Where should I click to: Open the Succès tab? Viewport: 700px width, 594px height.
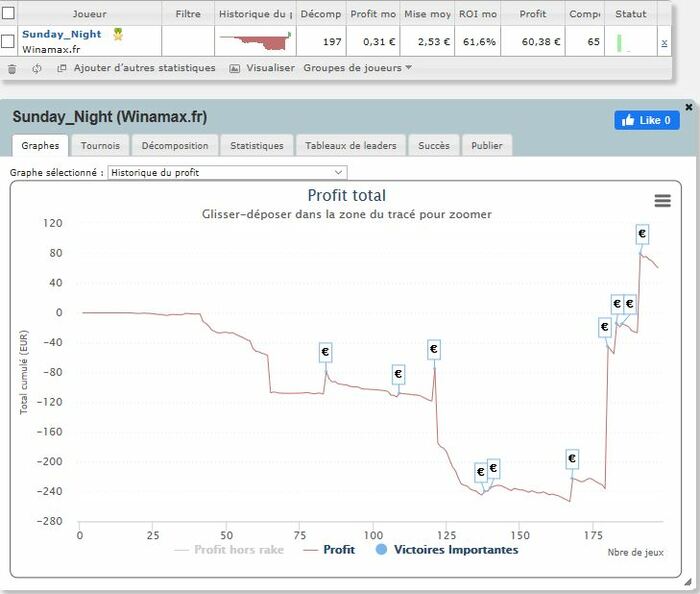(x=434, y=145)
